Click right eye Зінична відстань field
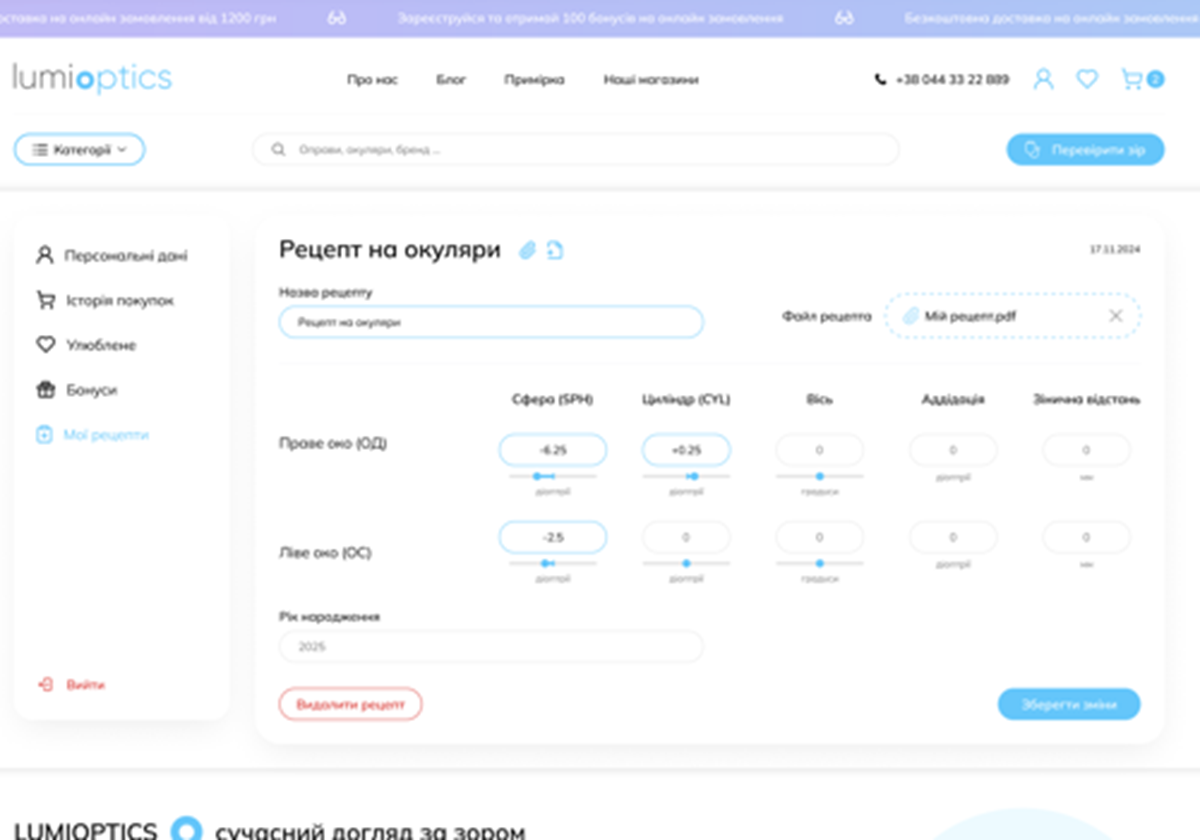The height and width of the screenshot is (840, 1200). (1087, 450)
